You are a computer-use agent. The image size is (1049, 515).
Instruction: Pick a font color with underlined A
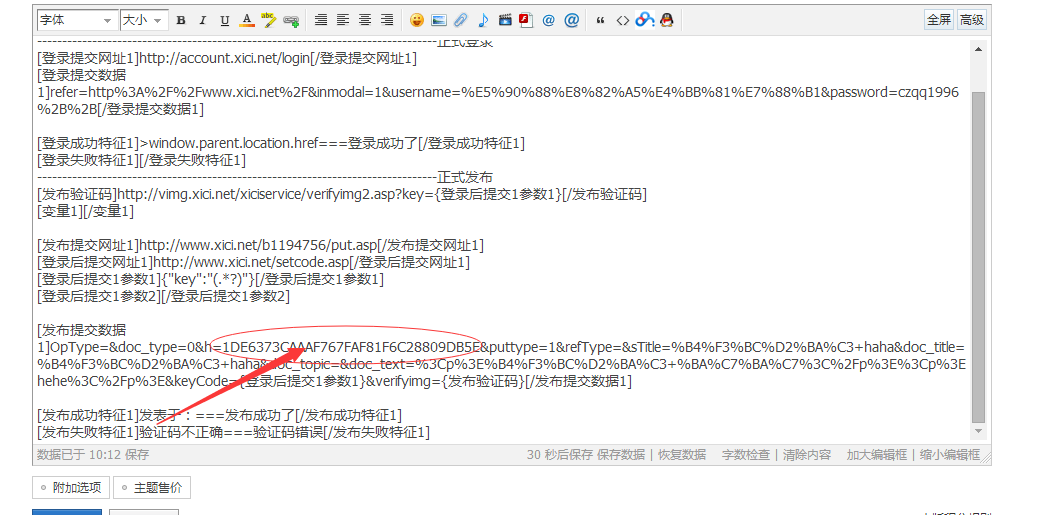247,20
